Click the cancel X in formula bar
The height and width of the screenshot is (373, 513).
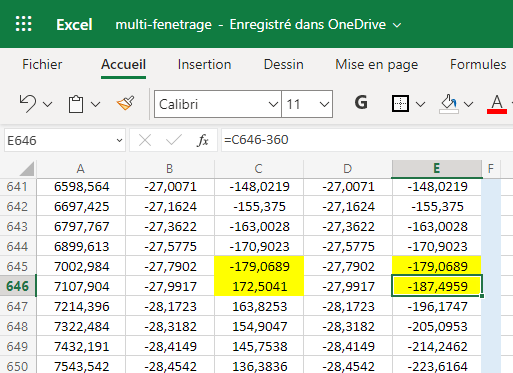[145, 140]
